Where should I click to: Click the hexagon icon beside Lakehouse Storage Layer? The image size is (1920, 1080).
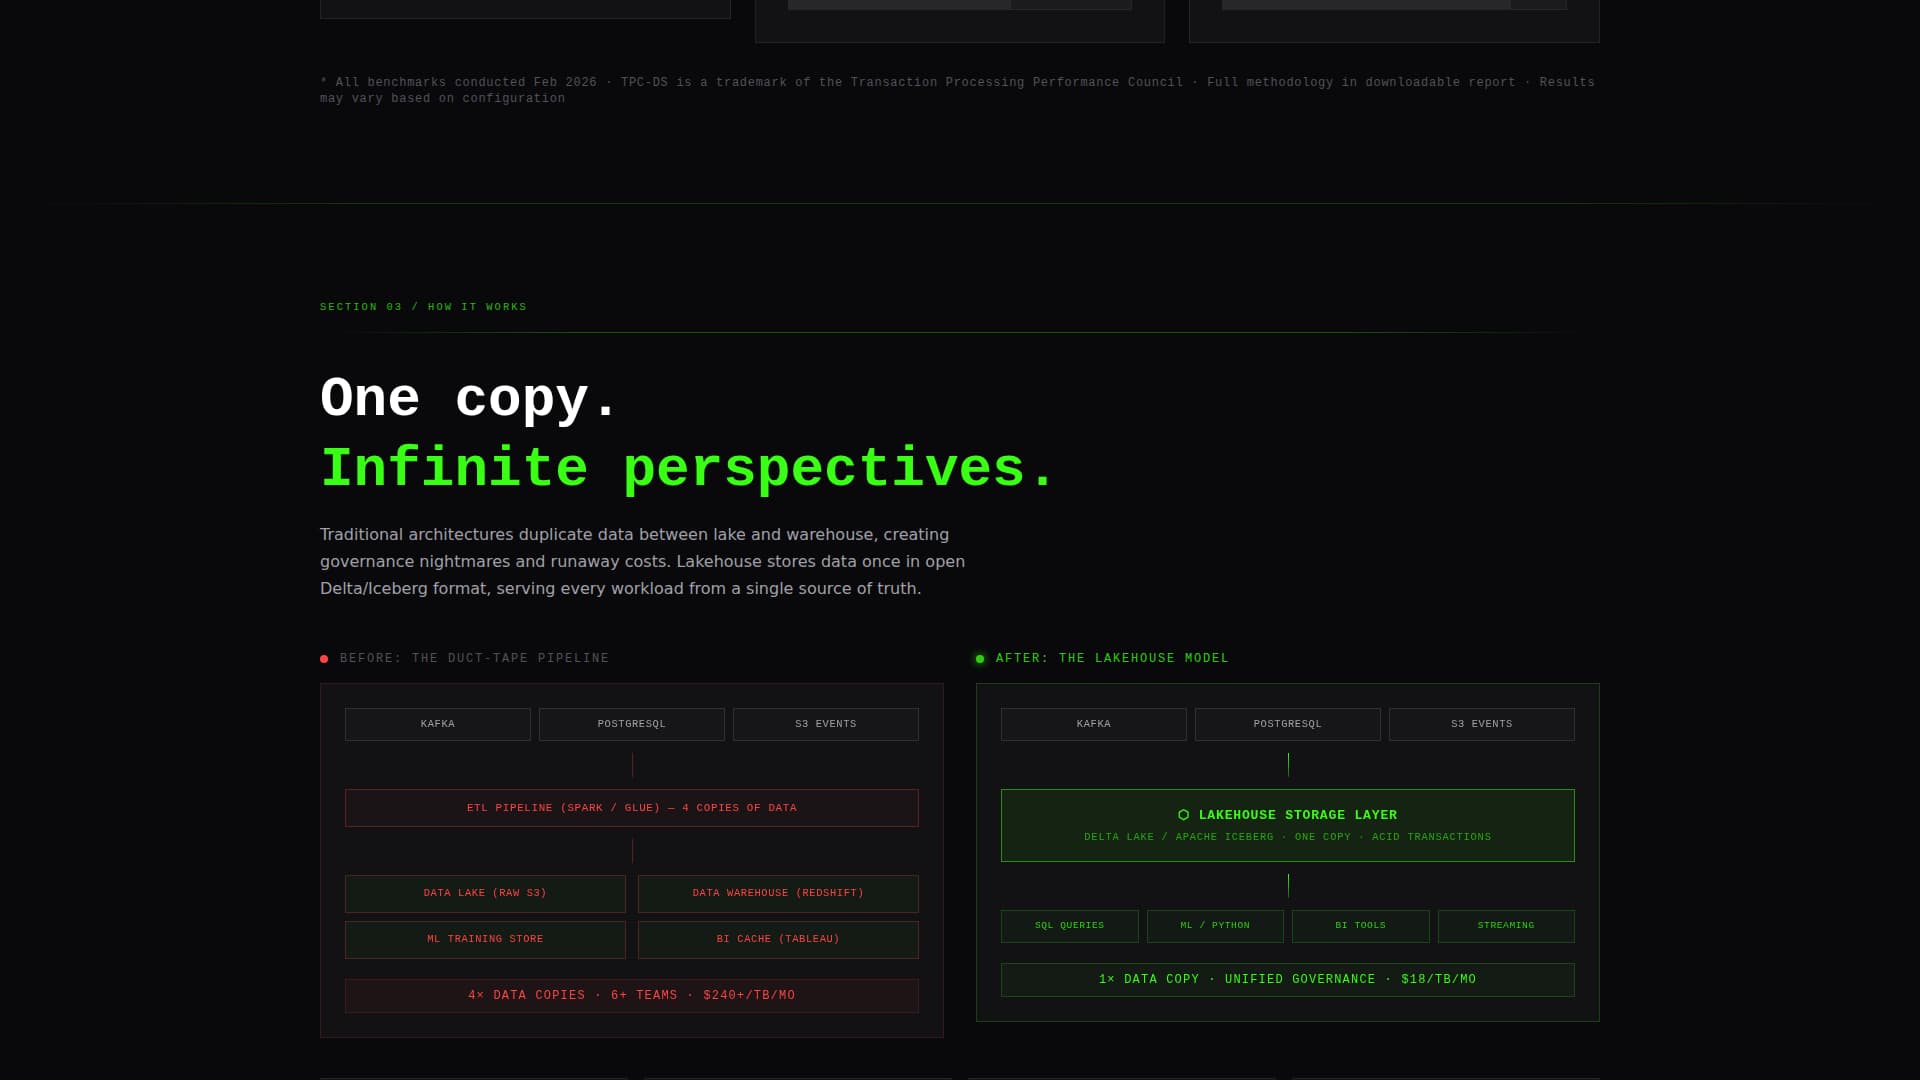(1184, 815)
